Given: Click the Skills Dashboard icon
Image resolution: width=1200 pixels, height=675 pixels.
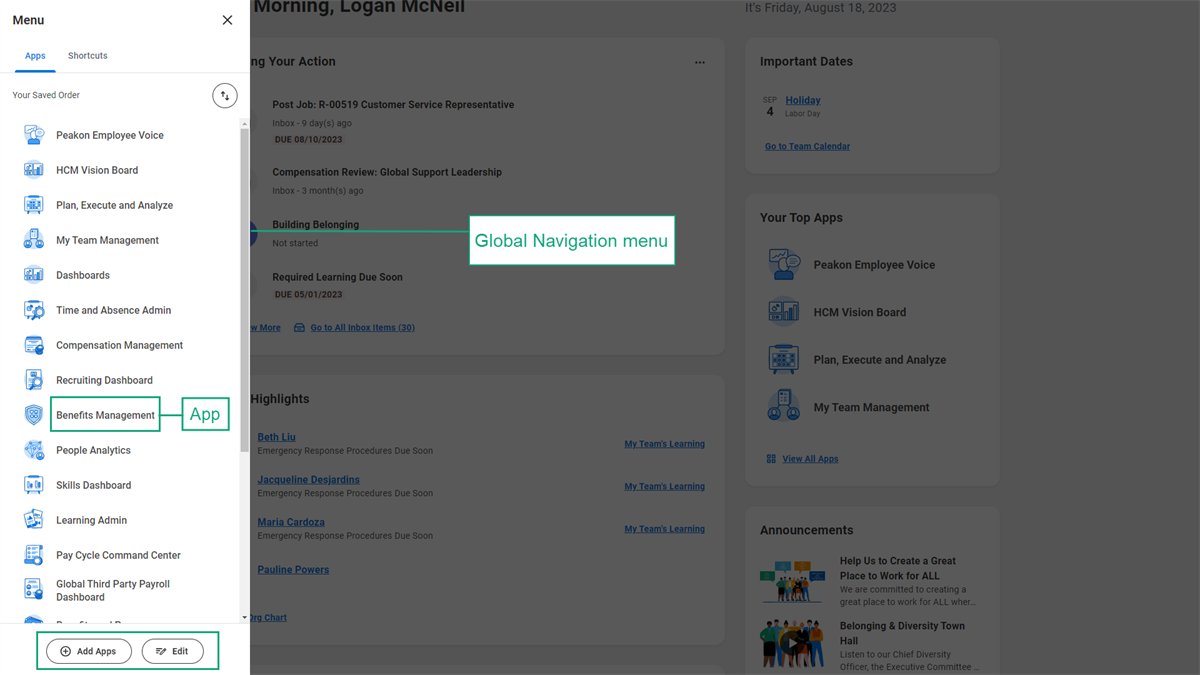Looking at the screenshot, I should pos(34,485).
